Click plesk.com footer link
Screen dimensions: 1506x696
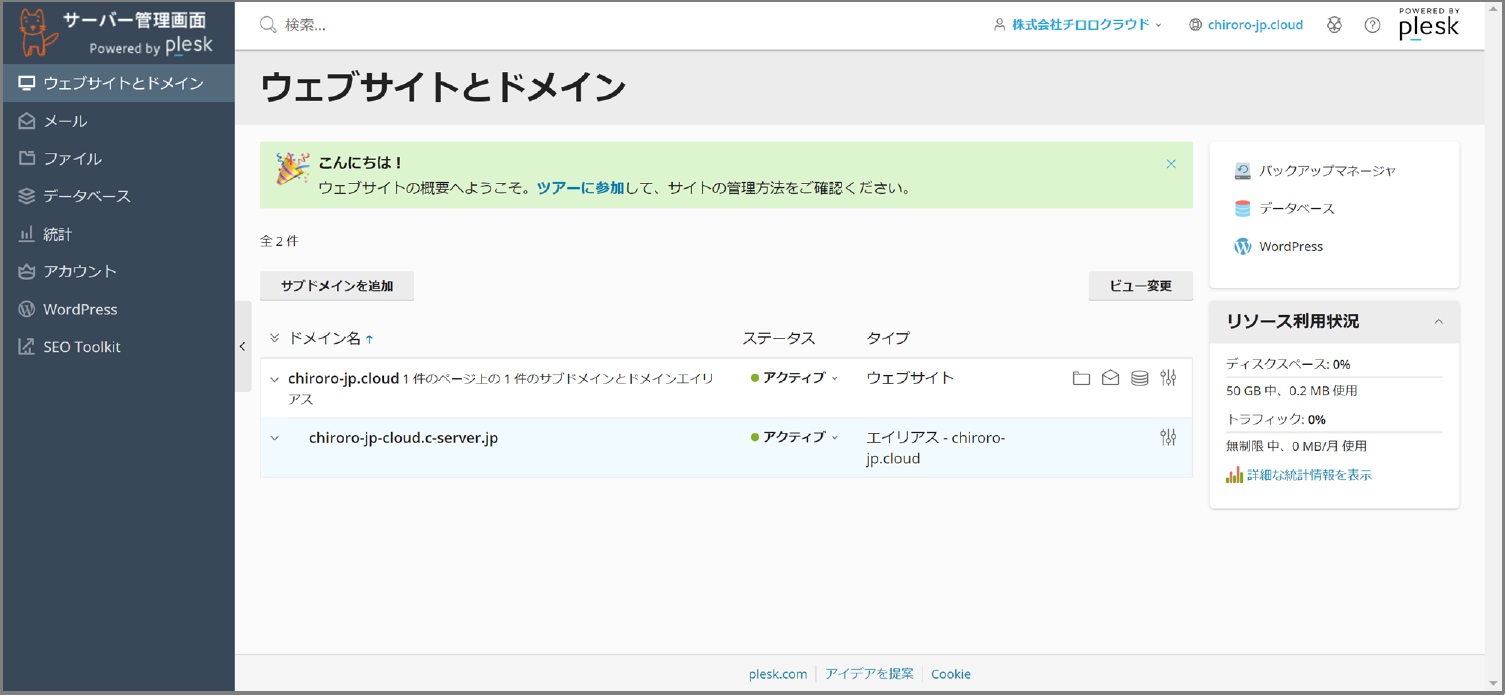[x=778, y=674]
